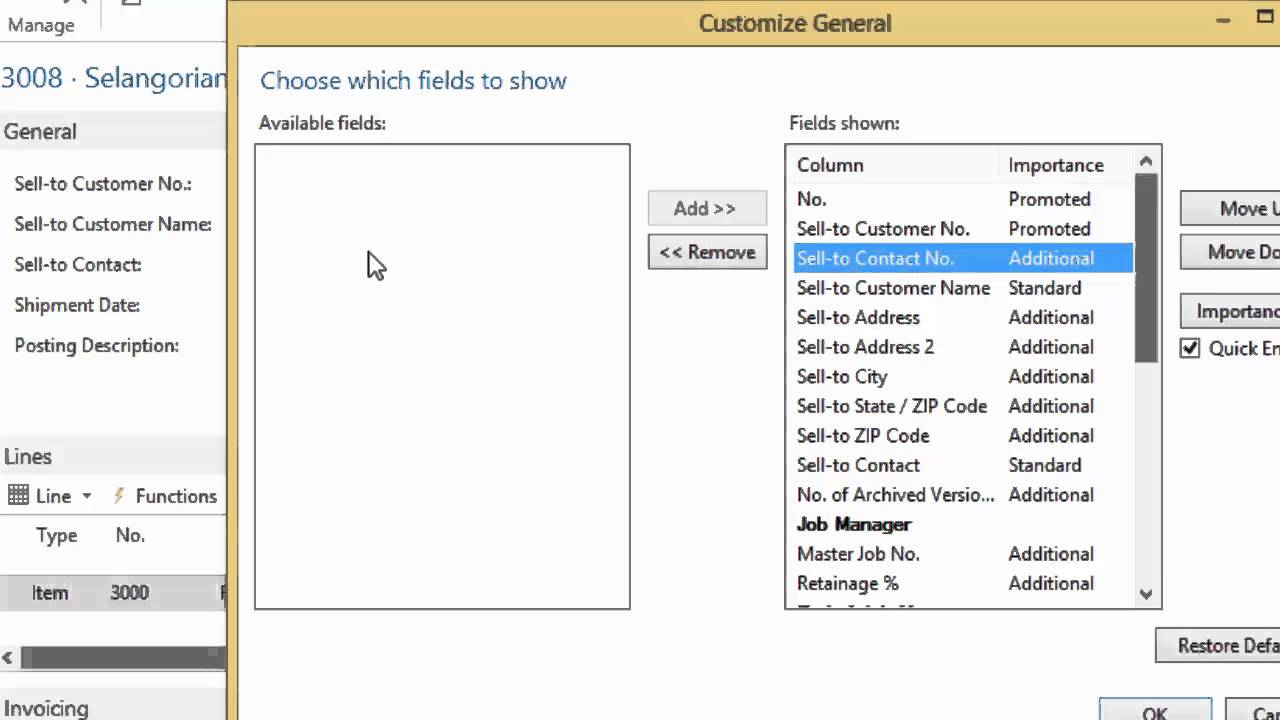Click the Type column header in Lines
Image resolution: width=1280 pixels, height=720 pixels.
point(57,535)
